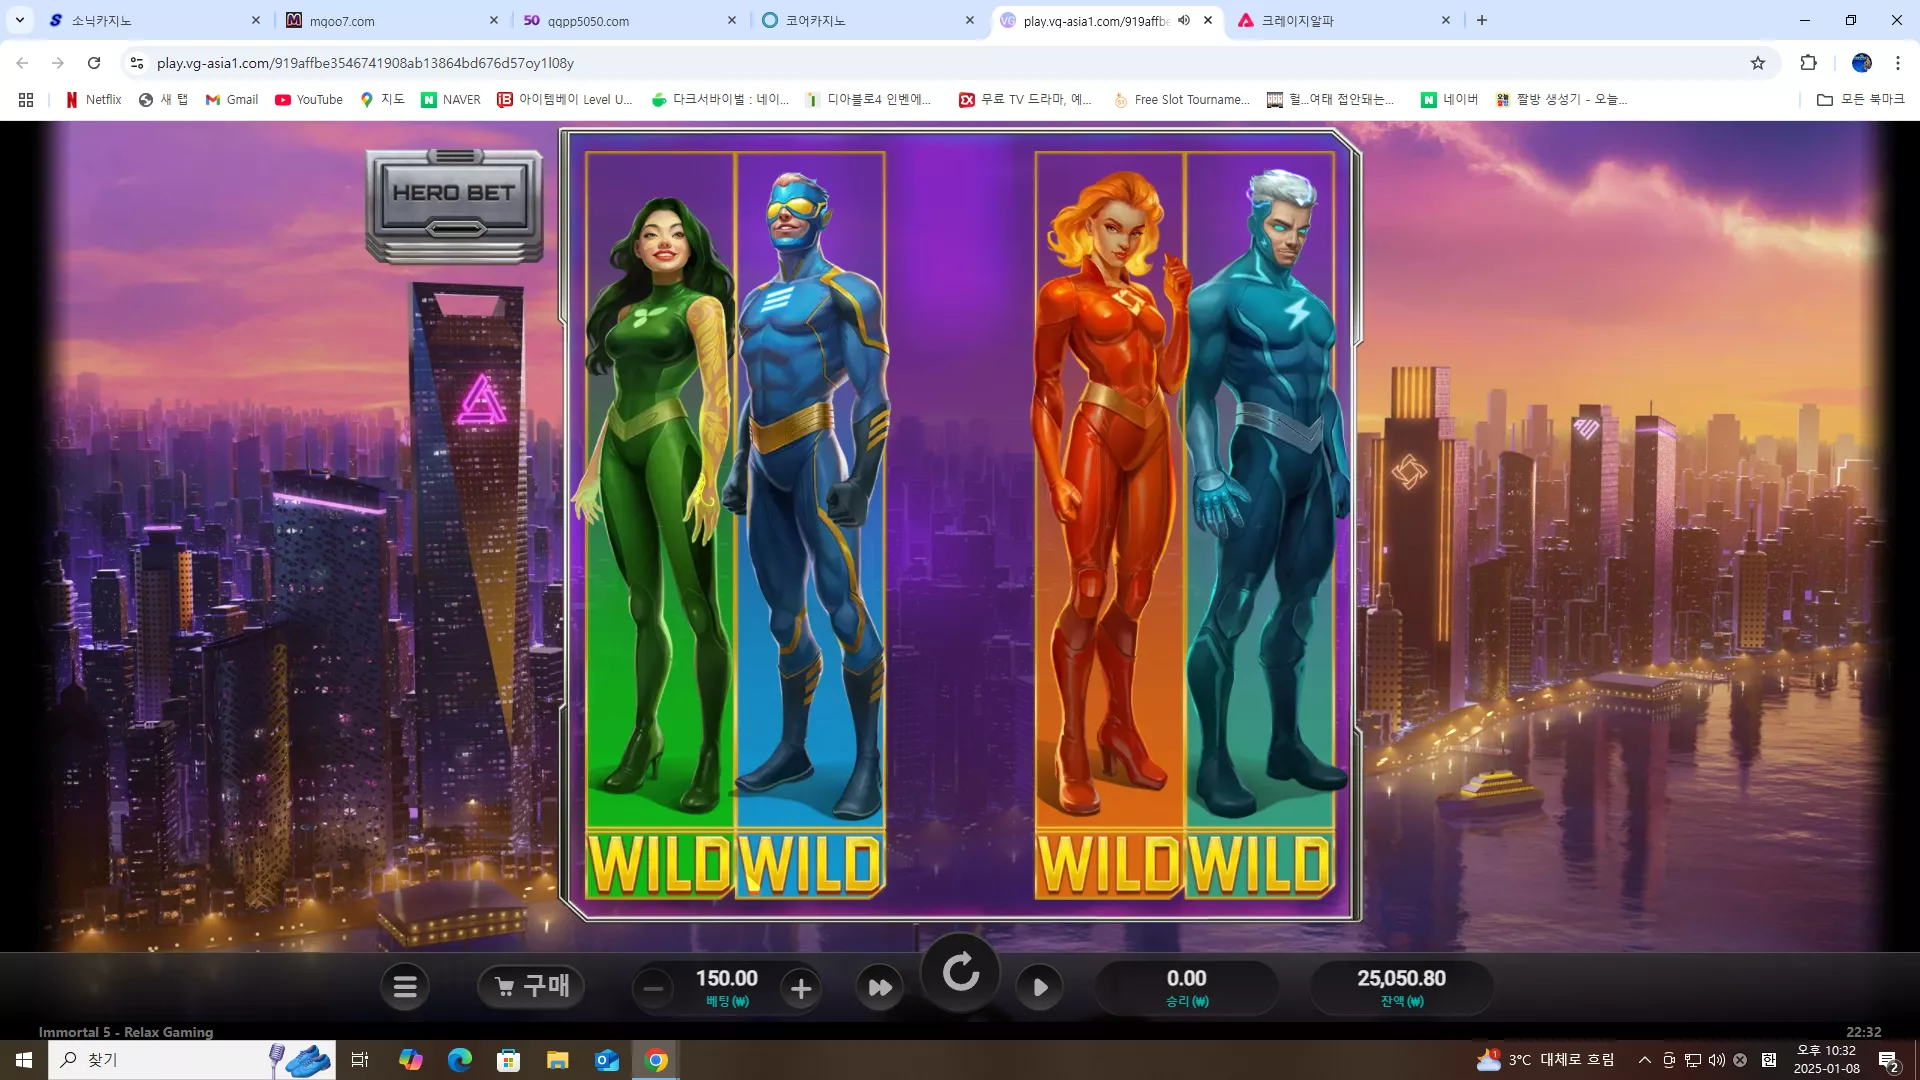
Task: Switch to the 코어카지노 tab
Action: click(867, 20)
